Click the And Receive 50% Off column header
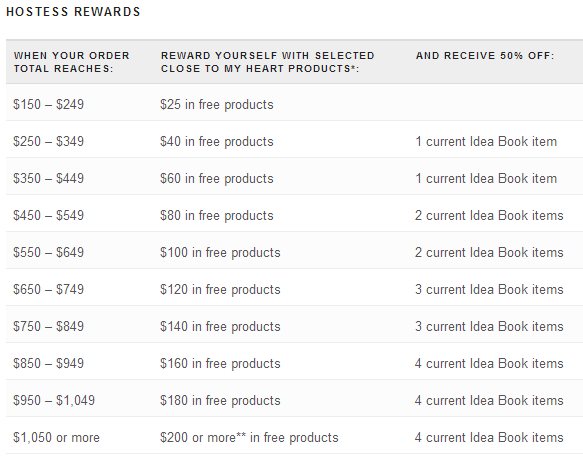Image resolution: width=583 pixels, height=467 pixels. click(485, 56)
